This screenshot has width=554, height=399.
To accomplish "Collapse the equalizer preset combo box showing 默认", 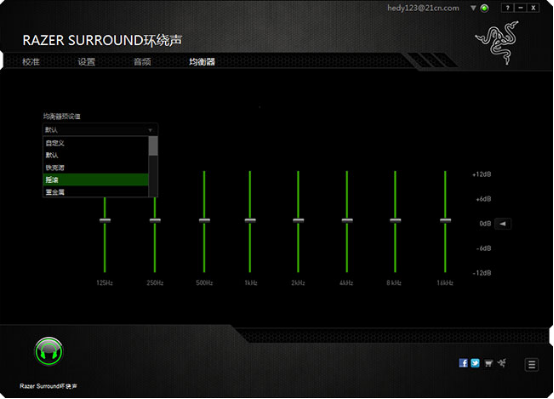I will [100, 130].
